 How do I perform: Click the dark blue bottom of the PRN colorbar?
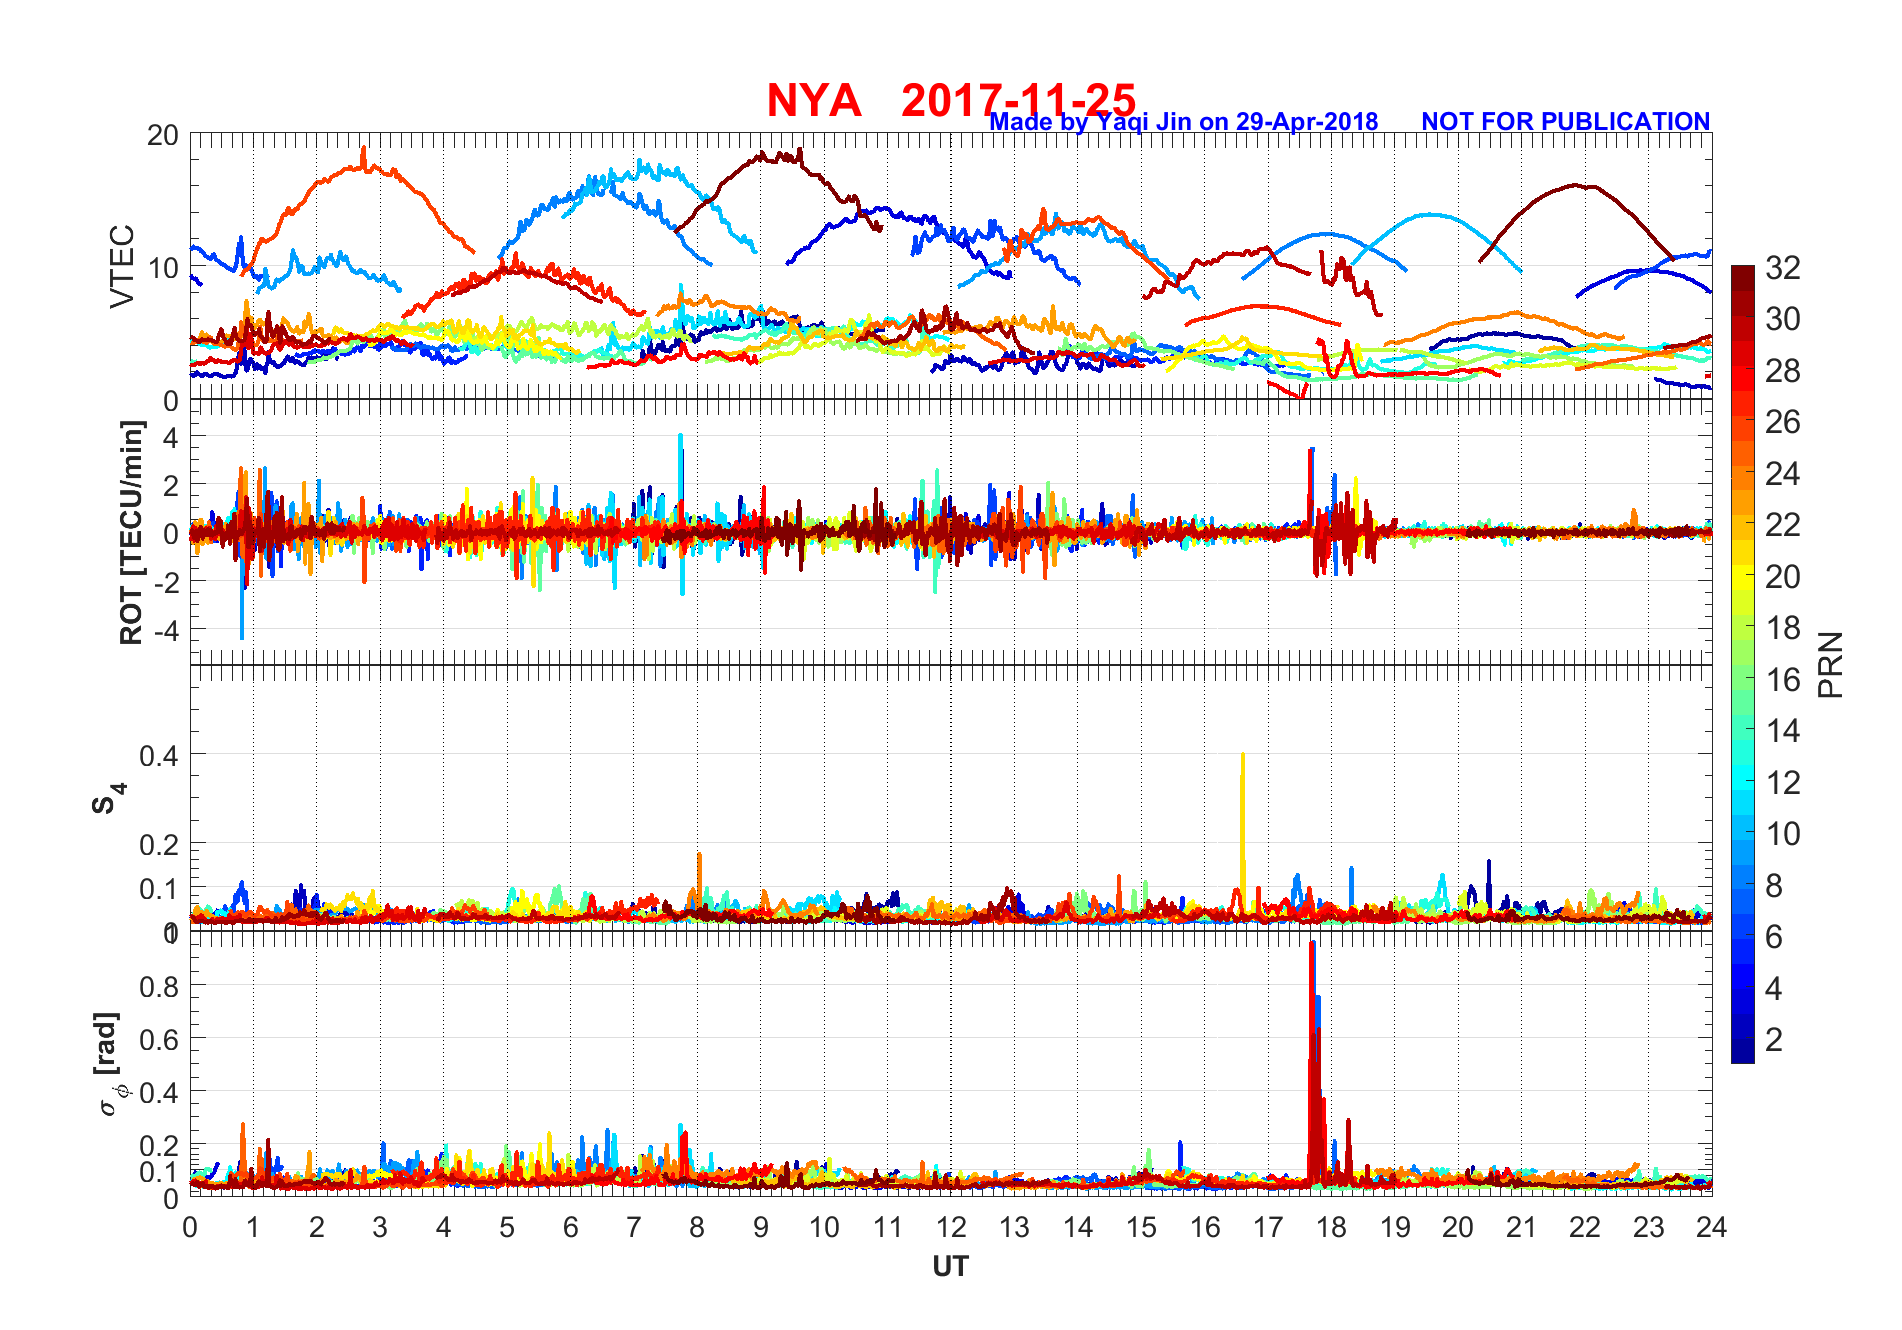pos(1743,1051)
